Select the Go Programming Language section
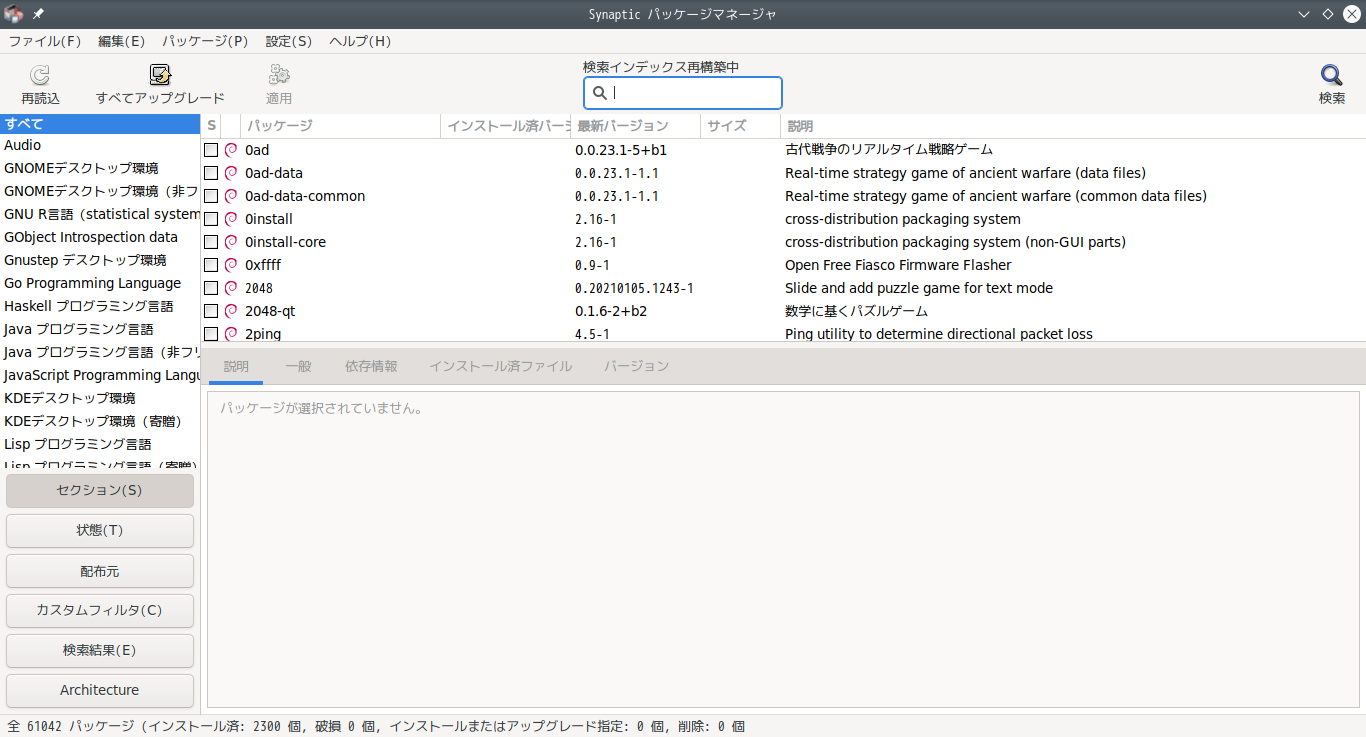The width and height of the screenshot is (1366, 737). [100, 284]
